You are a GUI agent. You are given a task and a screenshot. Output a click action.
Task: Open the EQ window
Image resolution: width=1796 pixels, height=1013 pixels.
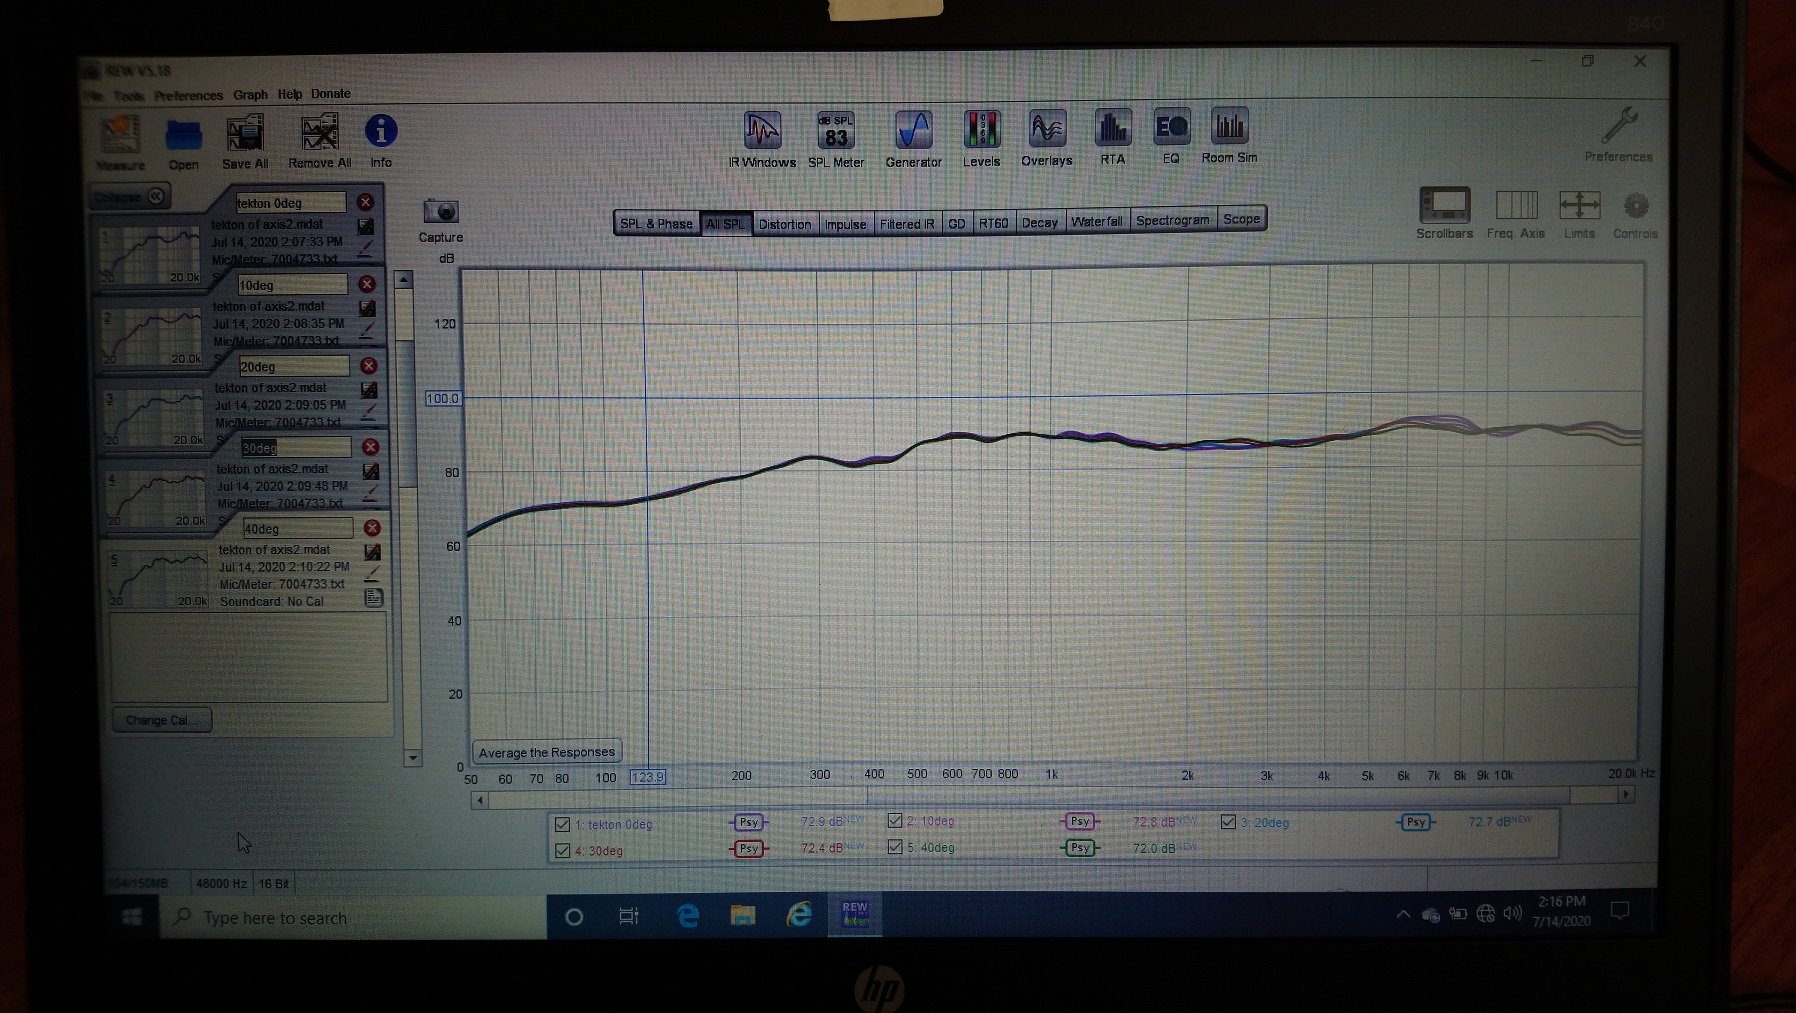[x=1171, y=136]
